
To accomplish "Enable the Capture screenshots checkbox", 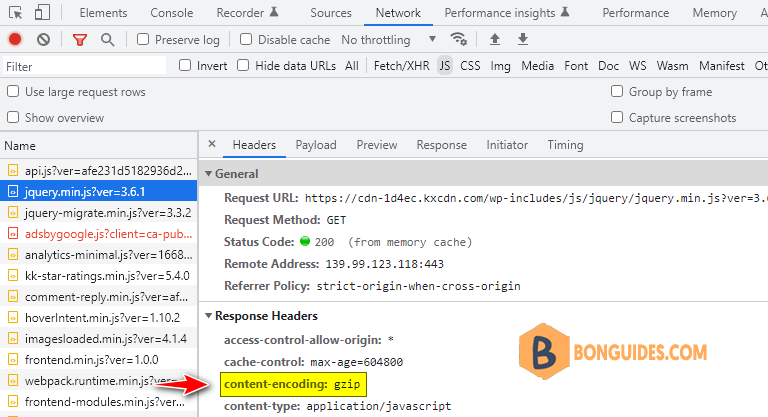I will point(617,117).
